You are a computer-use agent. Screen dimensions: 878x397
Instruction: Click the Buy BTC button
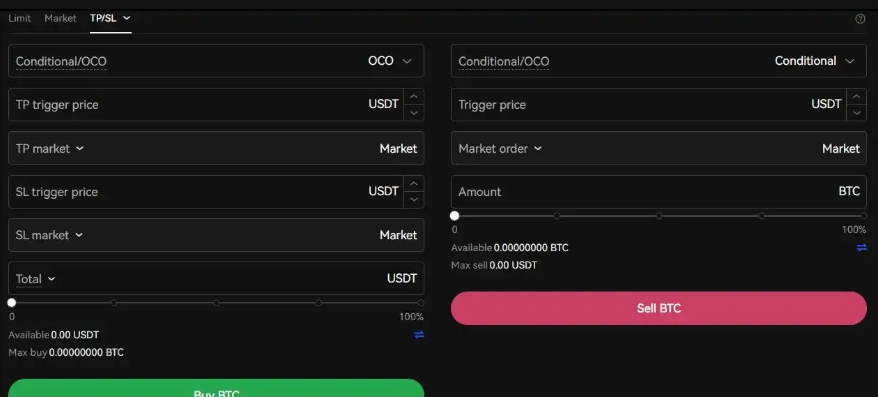click(x=216, y=389)
